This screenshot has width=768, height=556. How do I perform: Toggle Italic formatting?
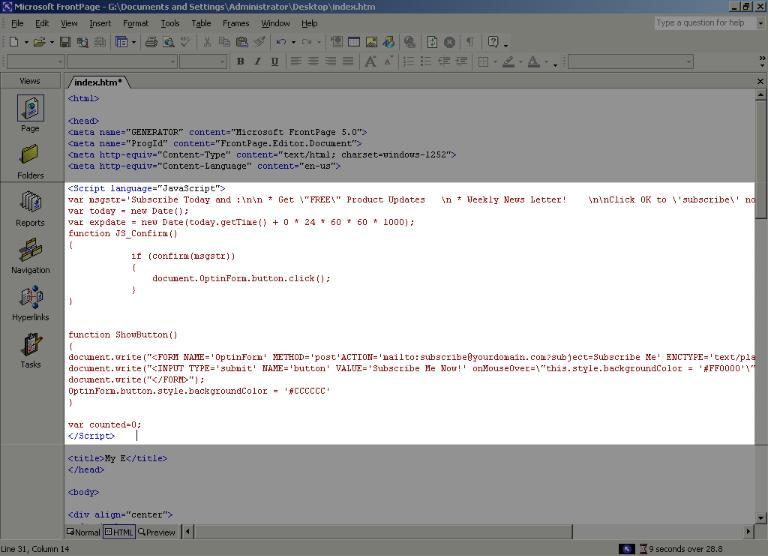257,62
